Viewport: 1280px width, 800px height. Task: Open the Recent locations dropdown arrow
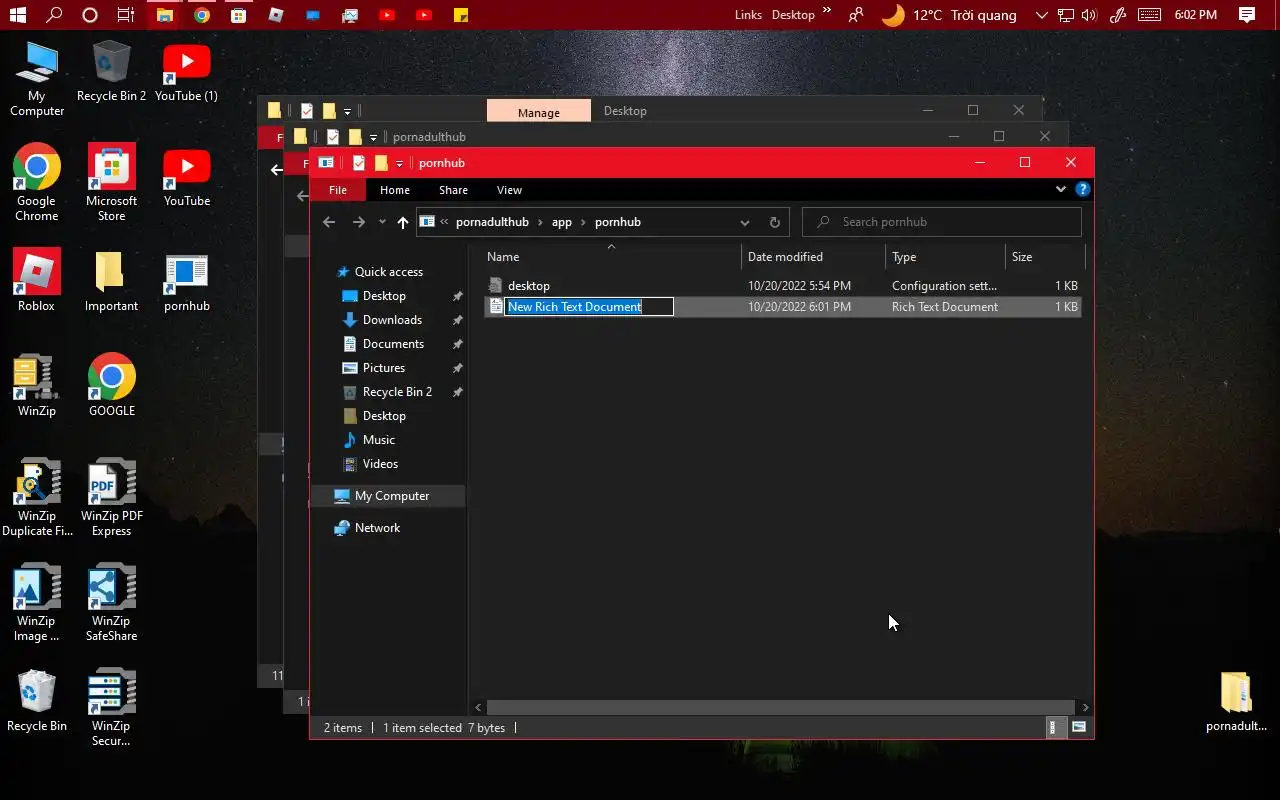click(x=382, y=222)
